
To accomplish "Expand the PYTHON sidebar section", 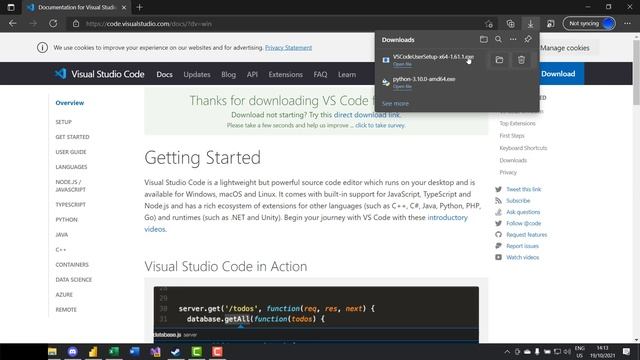I will [x=67, y=220].
